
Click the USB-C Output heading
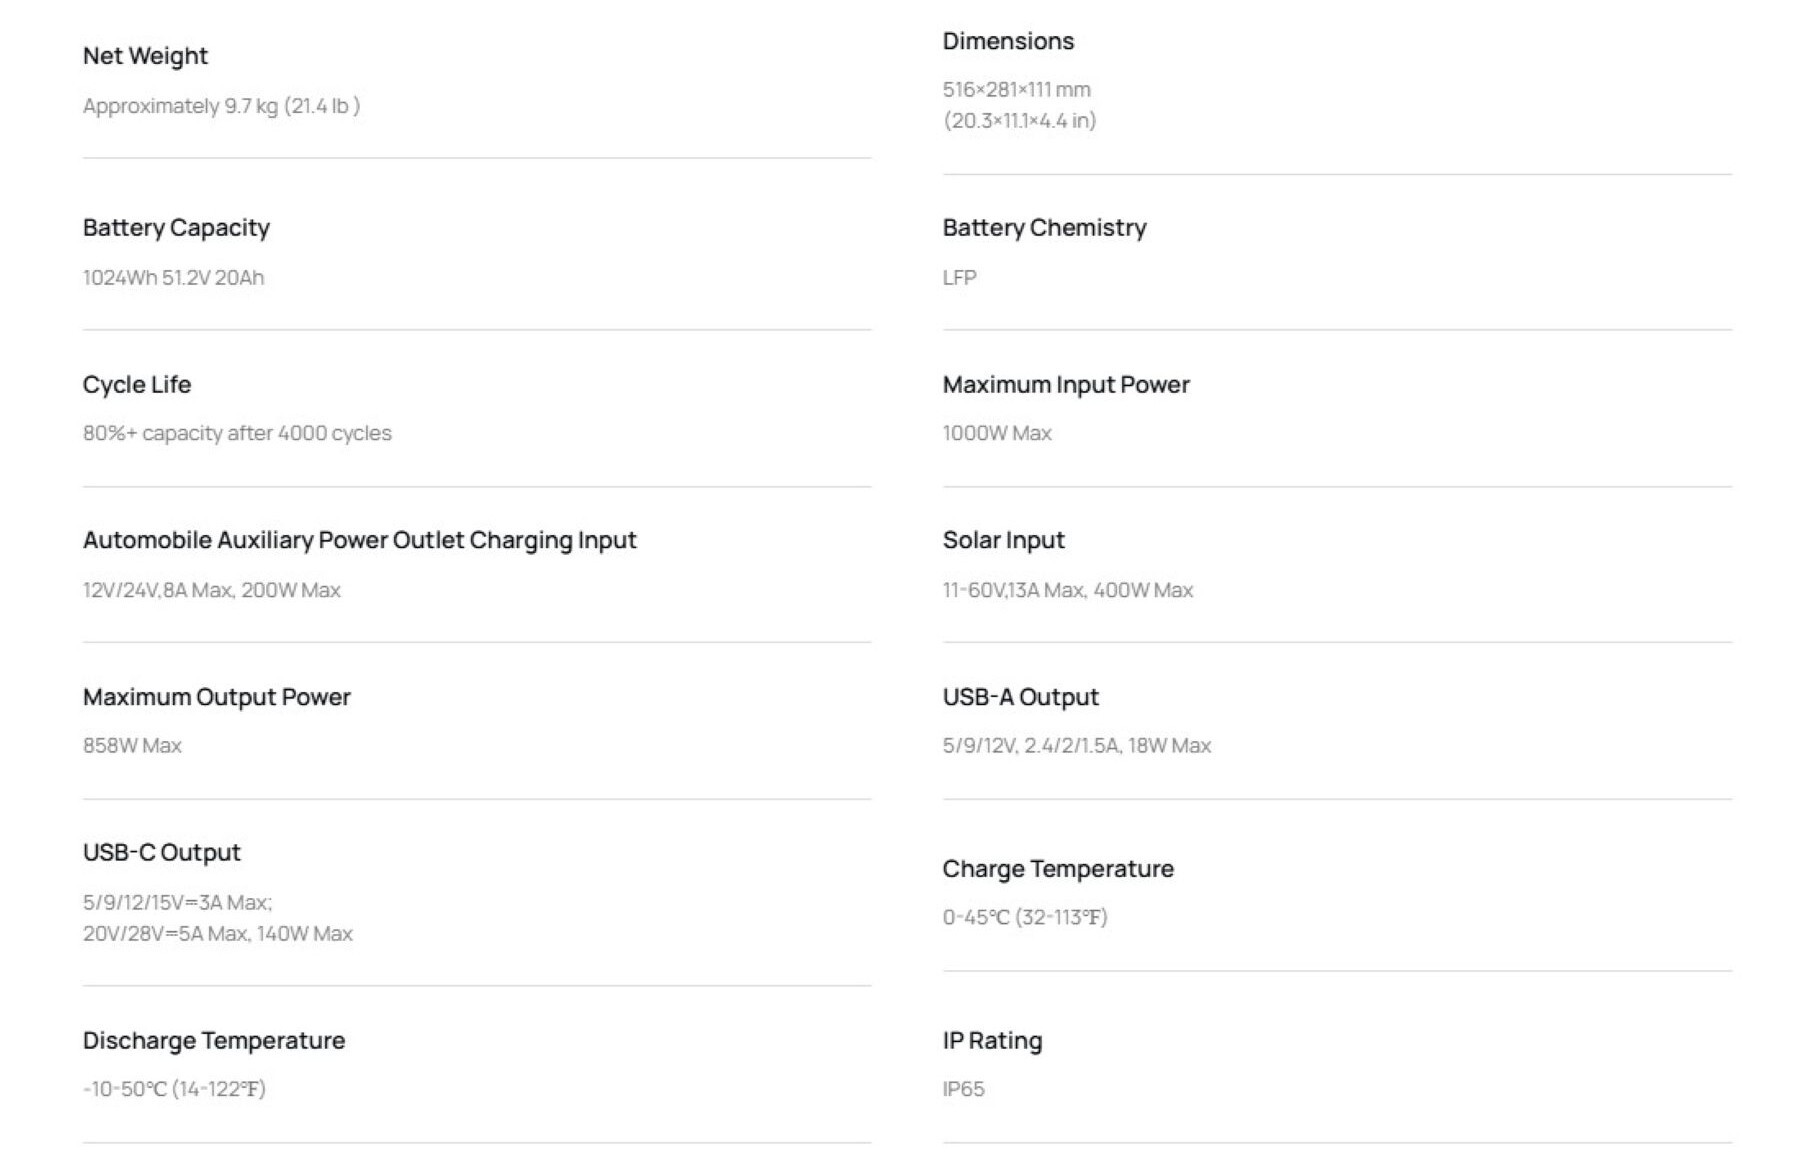(x=161, y=853)
